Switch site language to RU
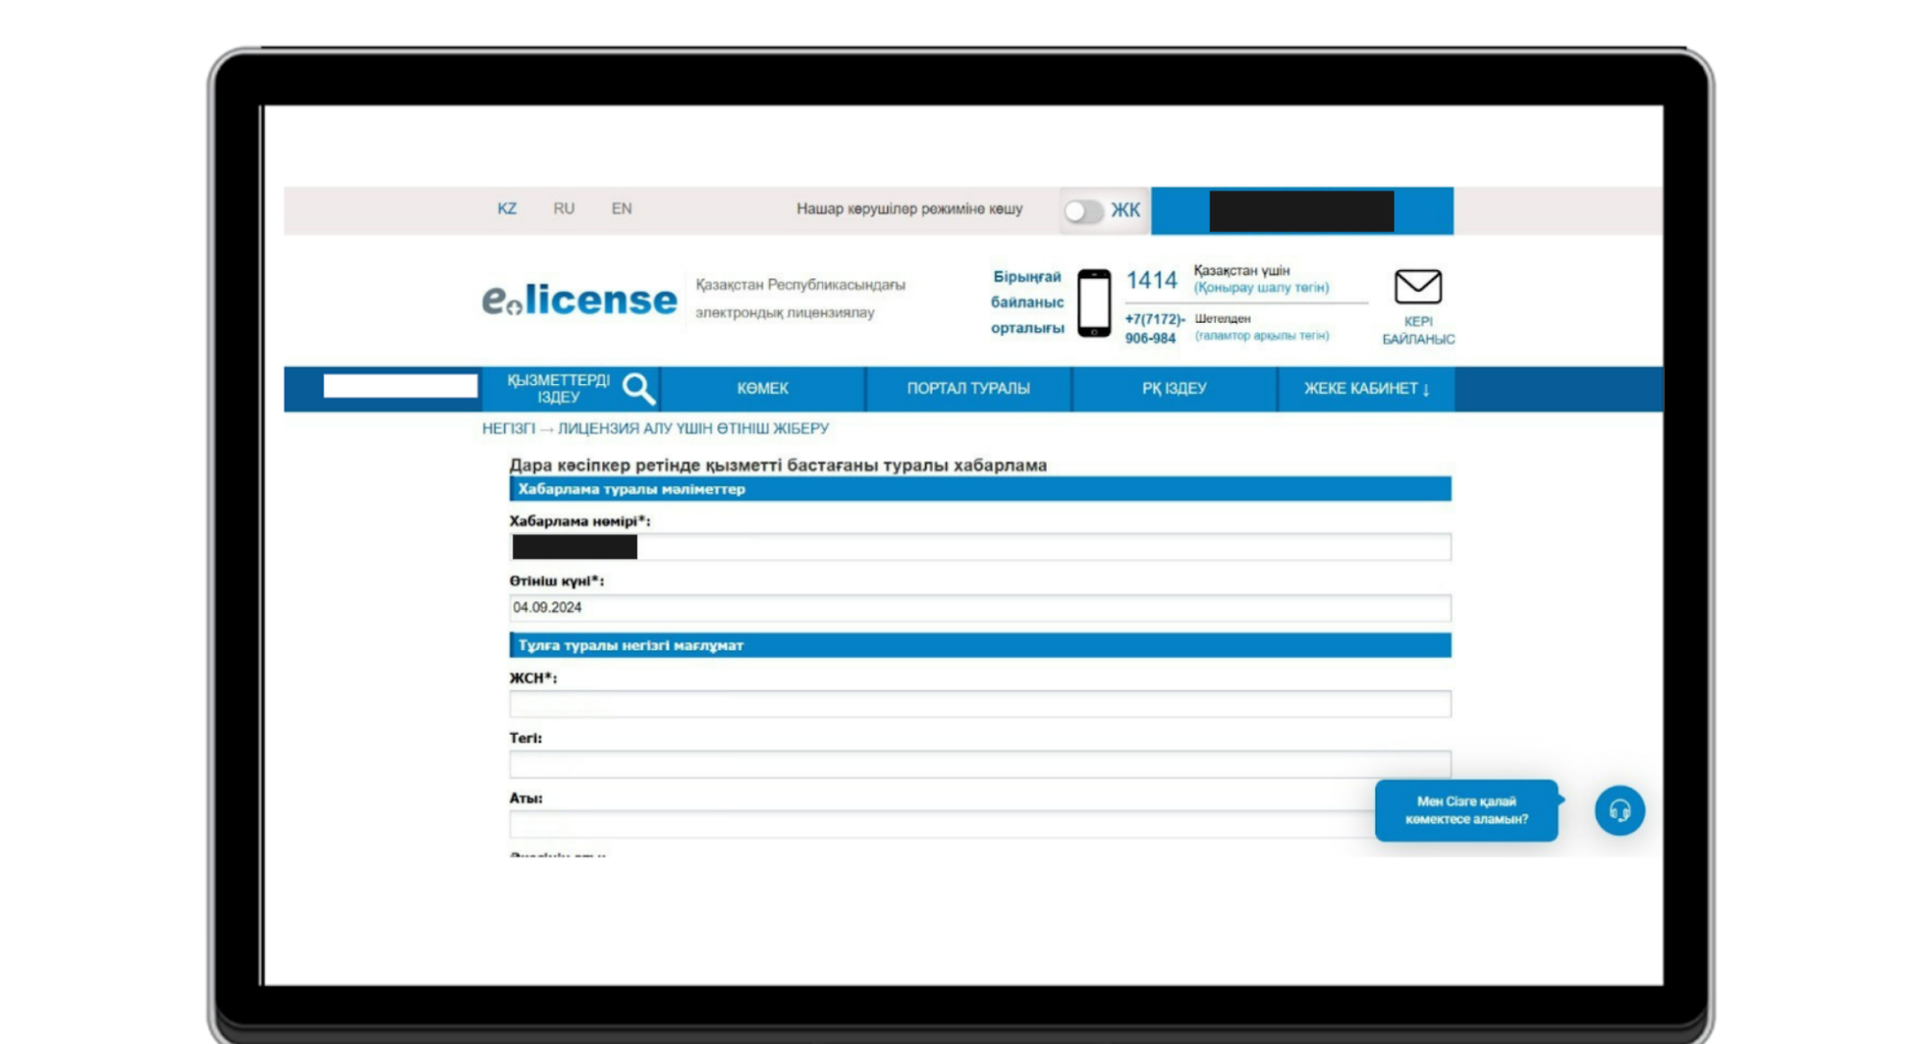Screen dimensions: 1920x1044 [564, 209]
